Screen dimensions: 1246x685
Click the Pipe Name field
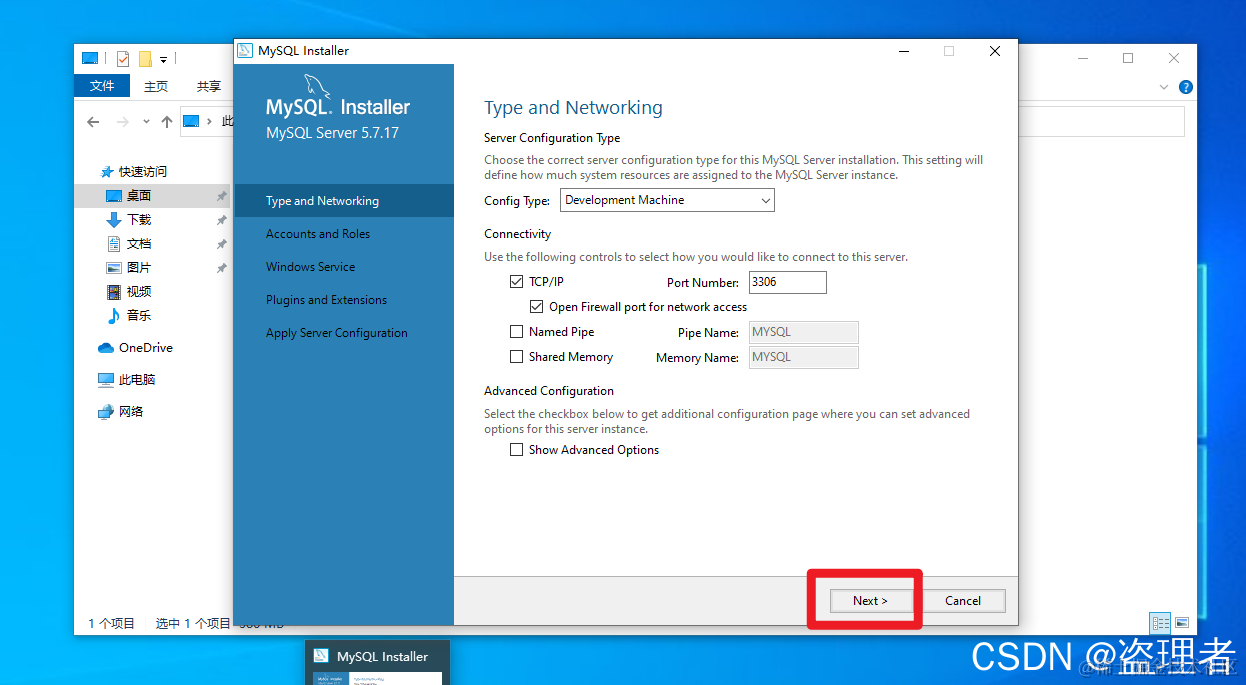(x=804, y=332)
